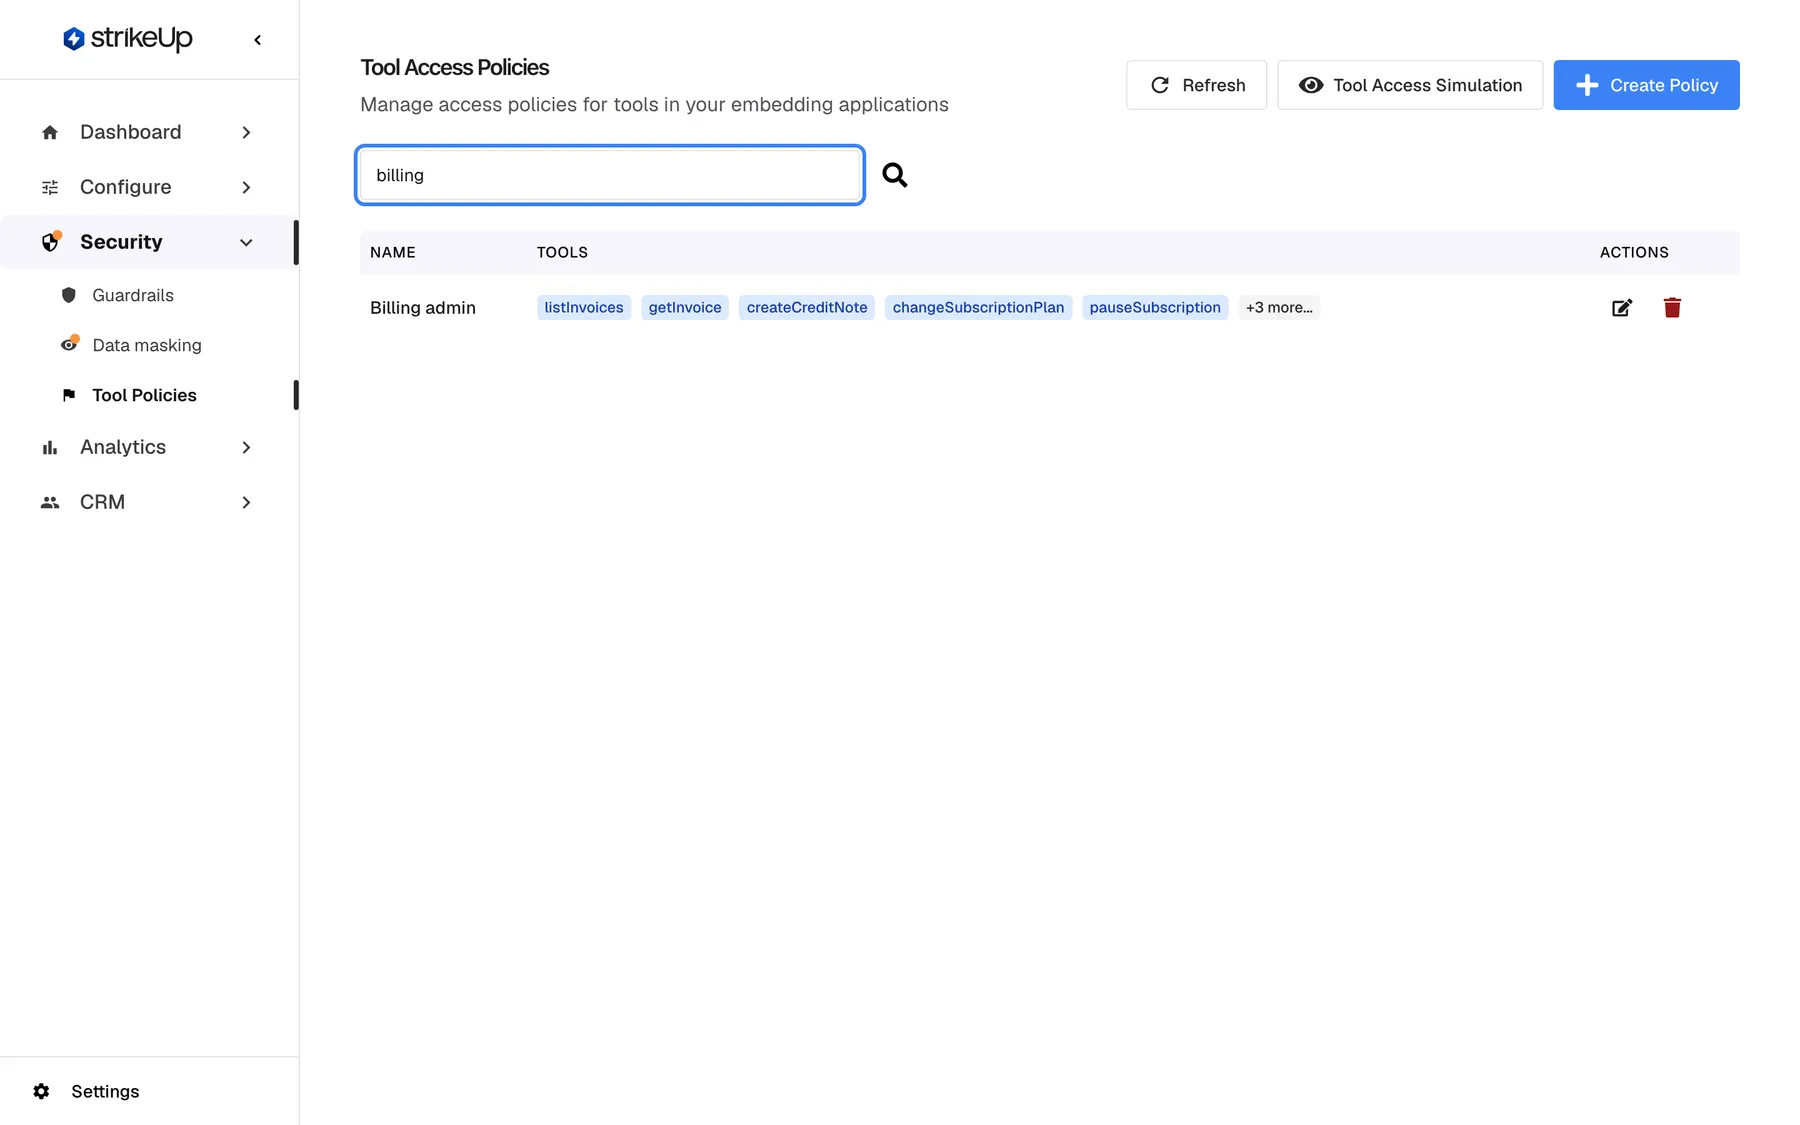Expand the CRM menu chevron

[x=246, y=502]
